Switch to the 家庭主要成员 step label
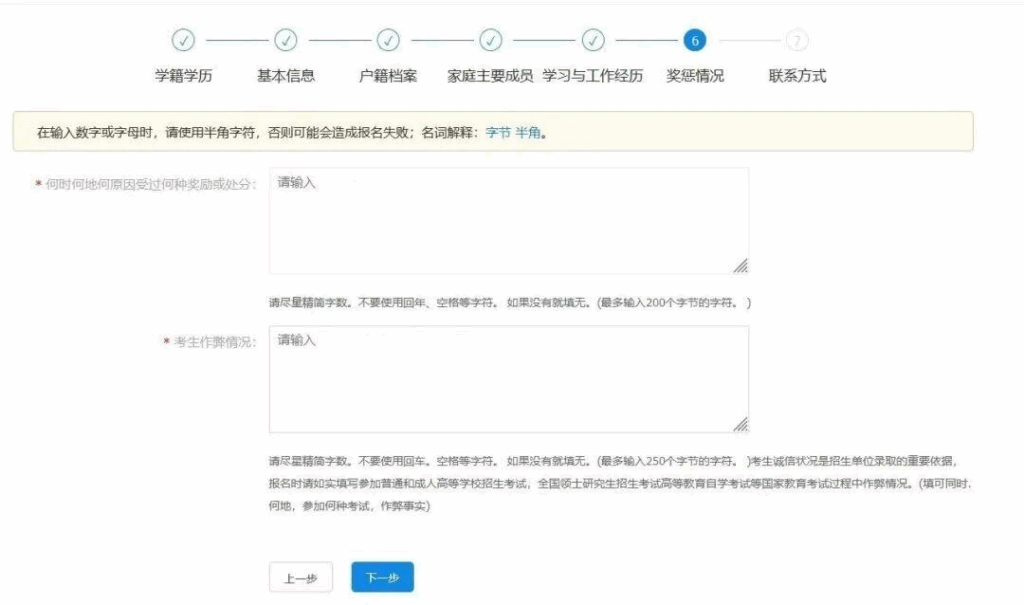Screen dimensions: 1024x605 tap(490, 76)
